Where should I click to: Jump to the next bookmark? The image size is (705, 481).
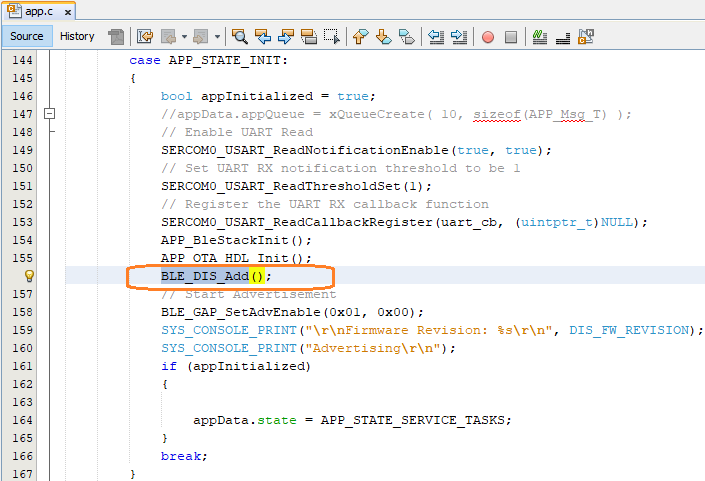pyautogui.click(x=383, y=37)
